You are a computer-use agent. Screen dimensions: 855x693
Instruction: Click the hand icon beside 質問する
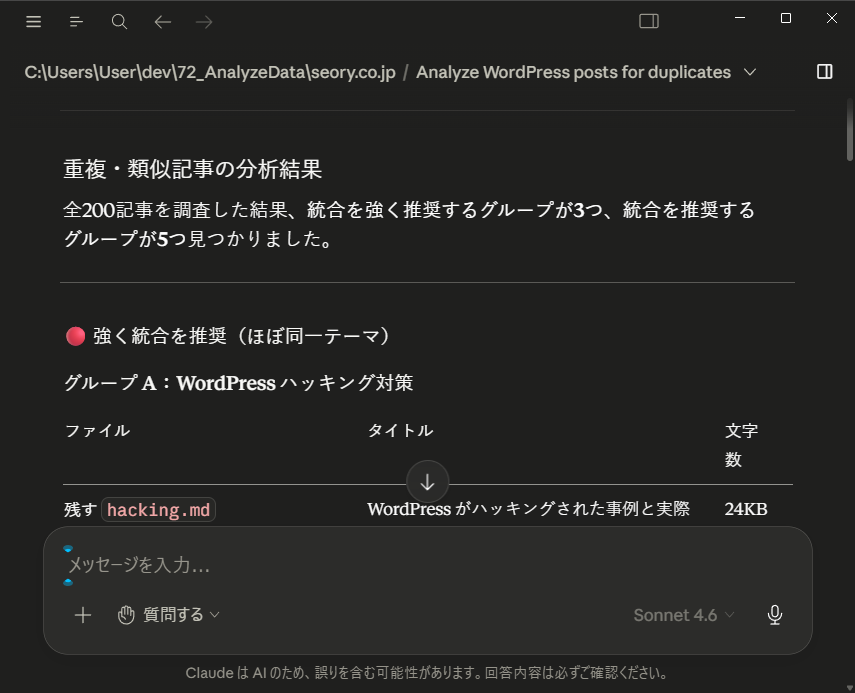point(126,615)
